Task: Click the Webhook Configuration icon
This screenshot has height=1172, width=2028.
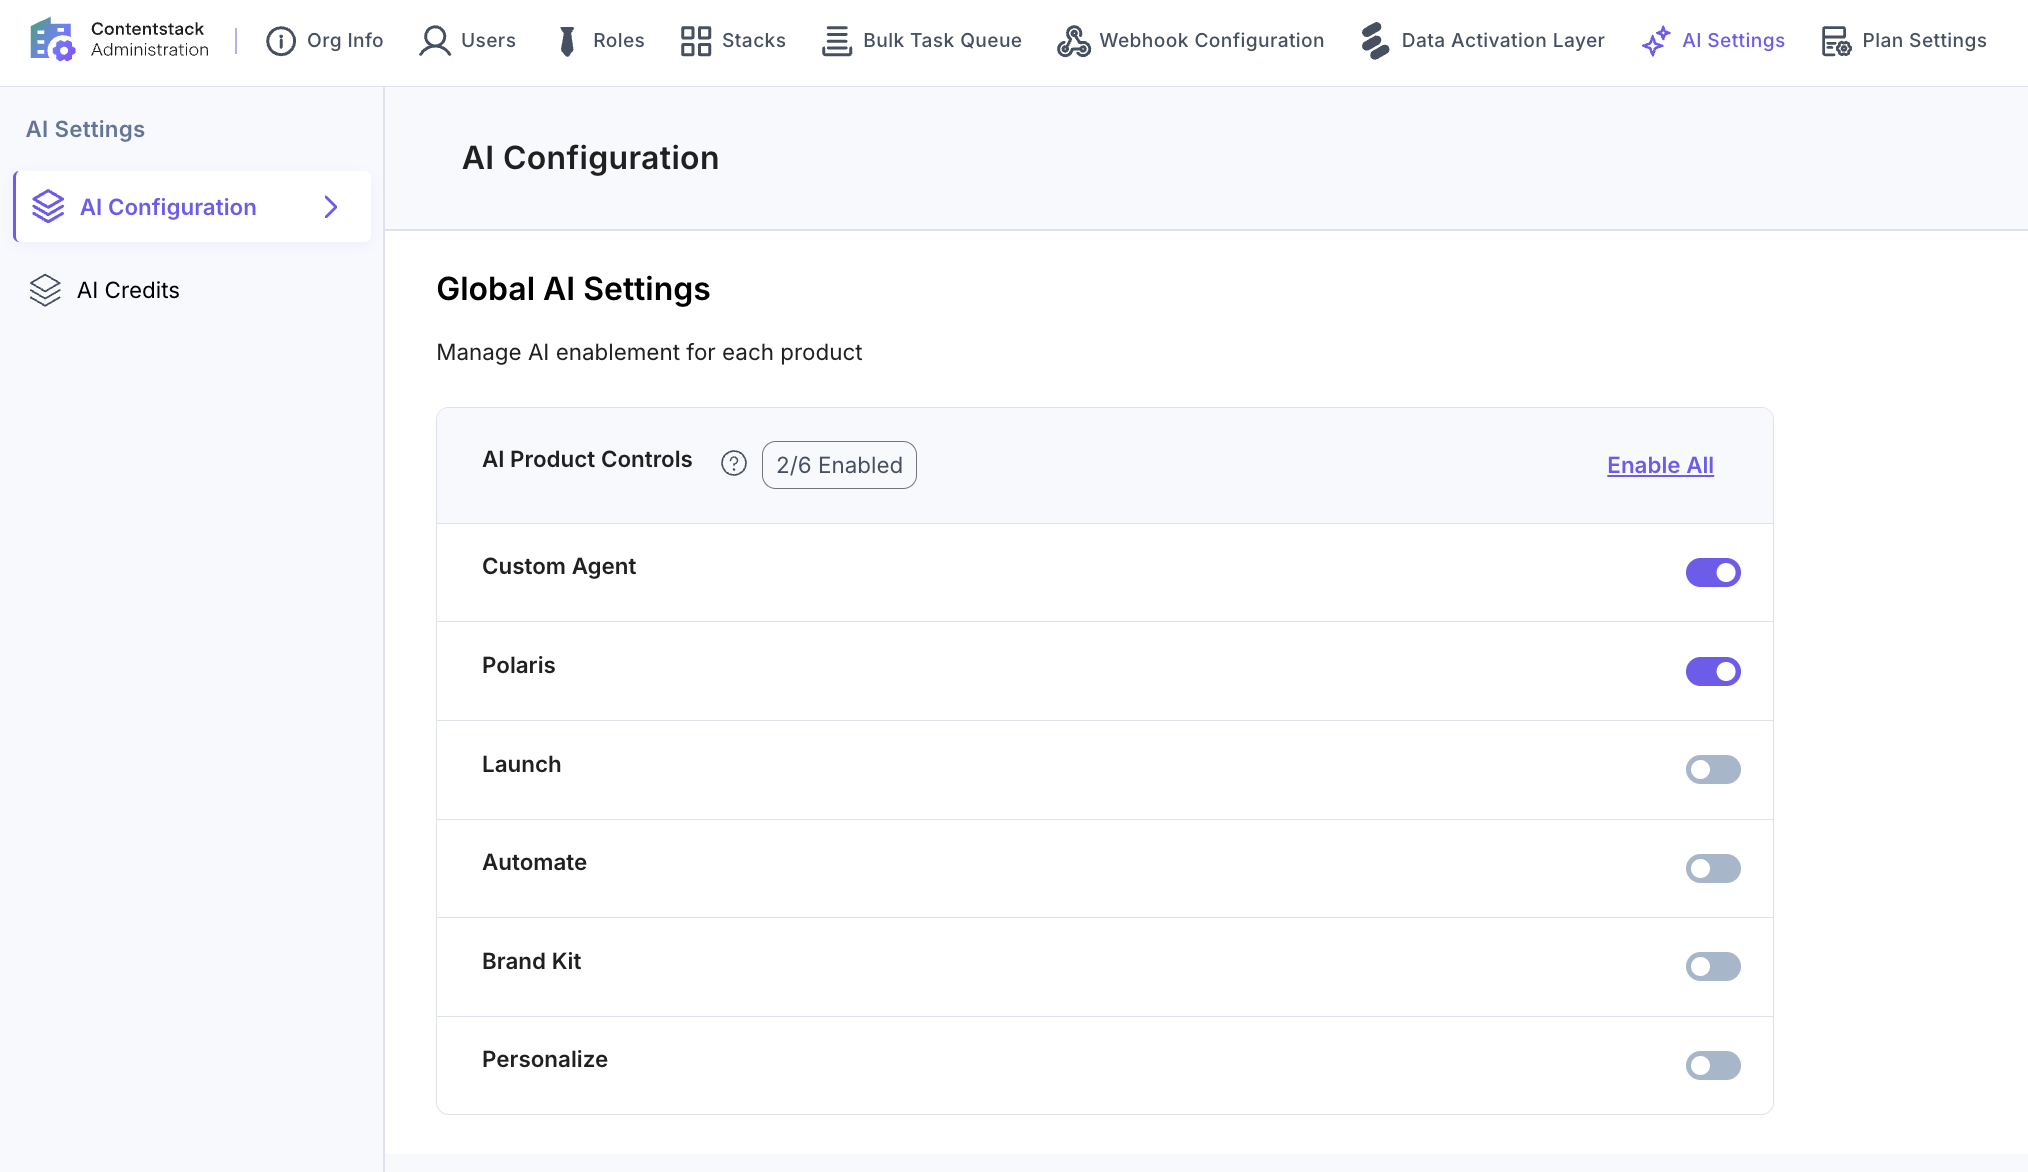Action: (1074, 41)
